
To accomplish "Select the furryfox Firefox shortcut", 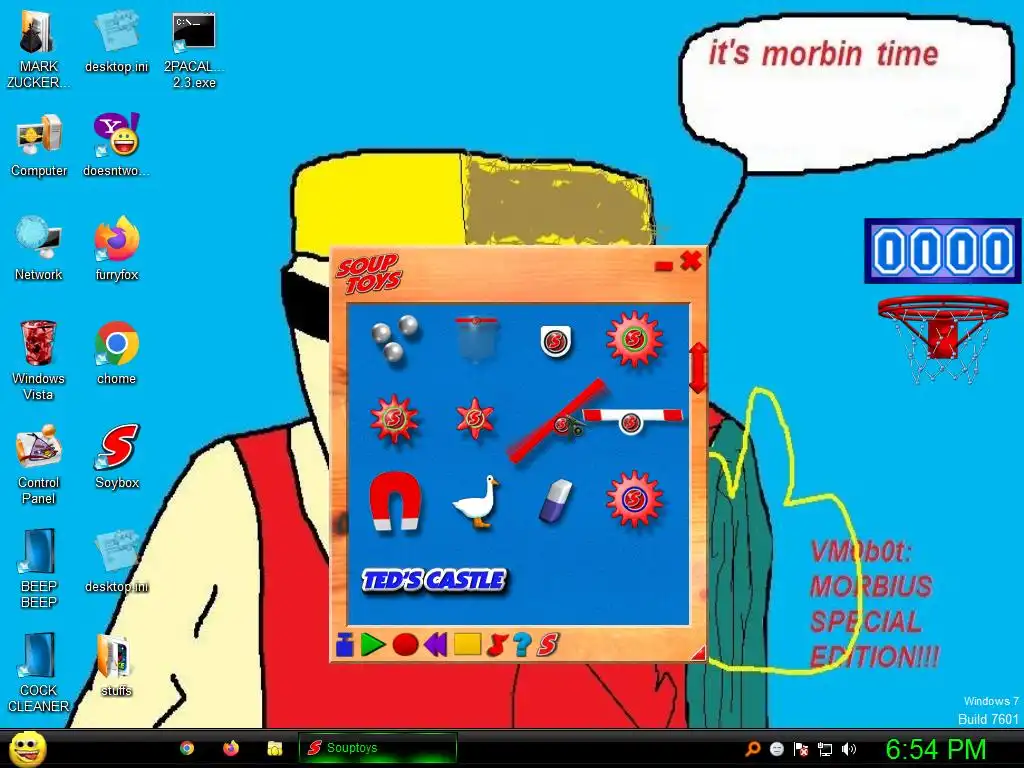I will 117,249.
